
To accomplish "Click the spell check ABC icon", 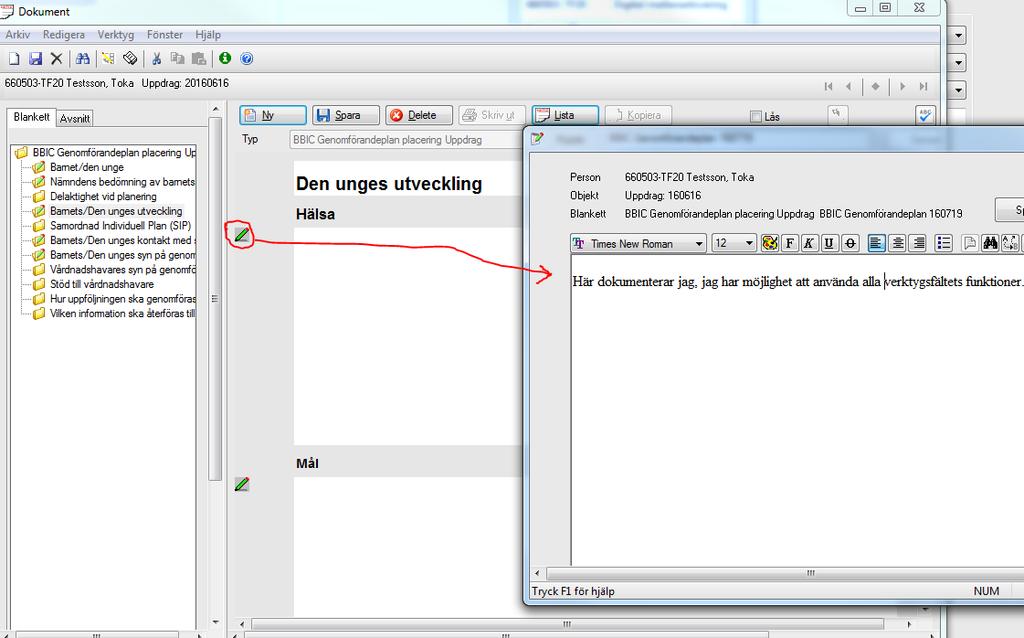I will click(x=925, y=115).
